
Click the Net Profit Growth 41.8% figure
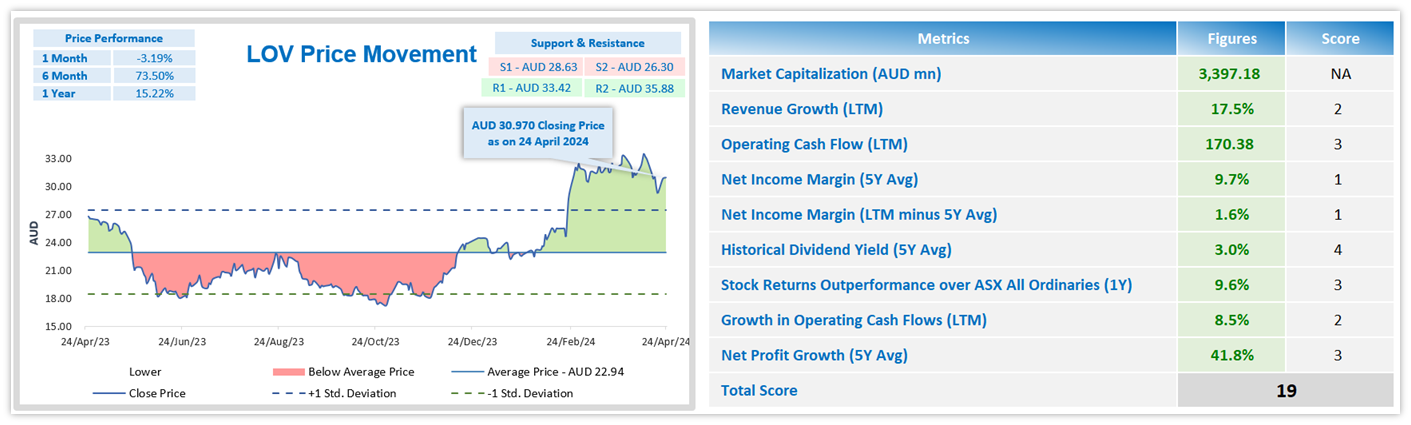click(1231, 355)
